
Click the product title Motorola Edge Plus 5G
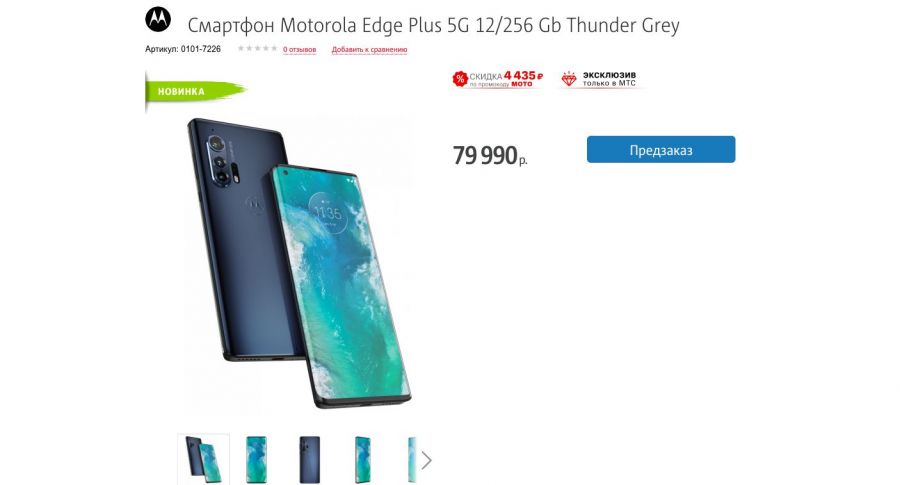point(433,25)
